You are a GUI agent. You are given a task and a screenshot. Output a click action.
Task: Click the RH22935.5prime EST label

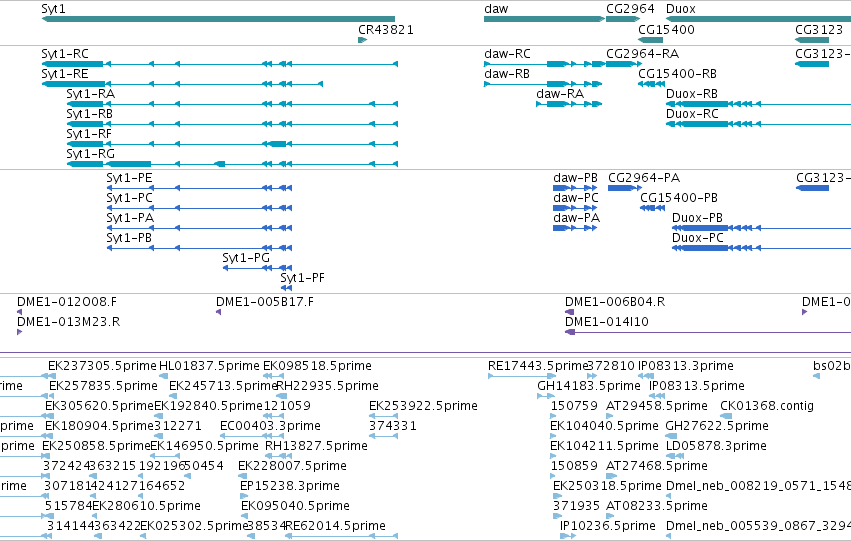coord(328,386)
